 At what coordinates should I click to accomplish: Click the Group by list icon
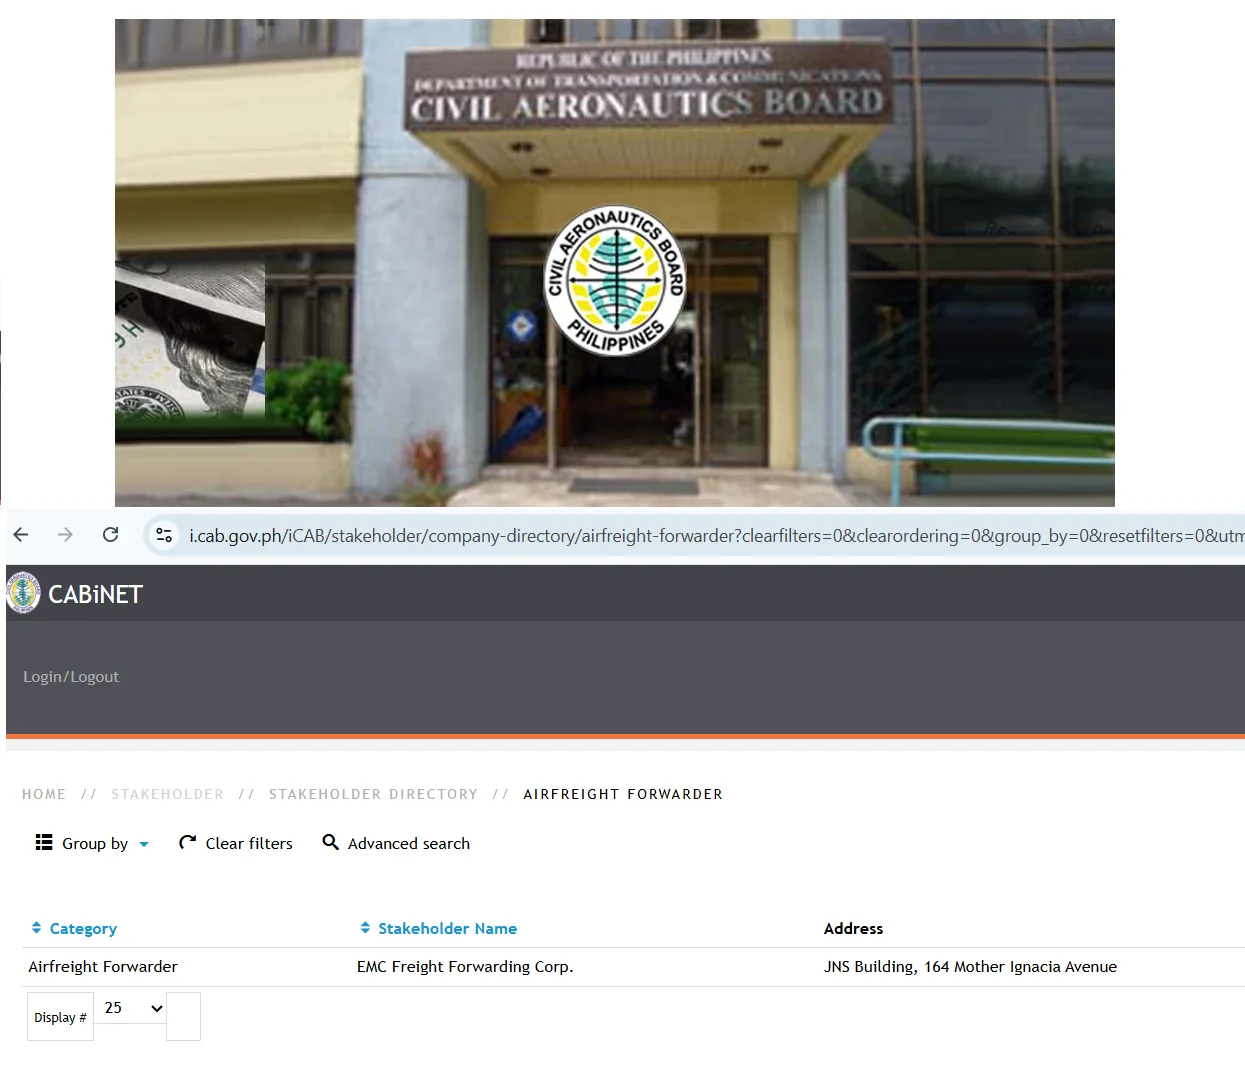44,842
